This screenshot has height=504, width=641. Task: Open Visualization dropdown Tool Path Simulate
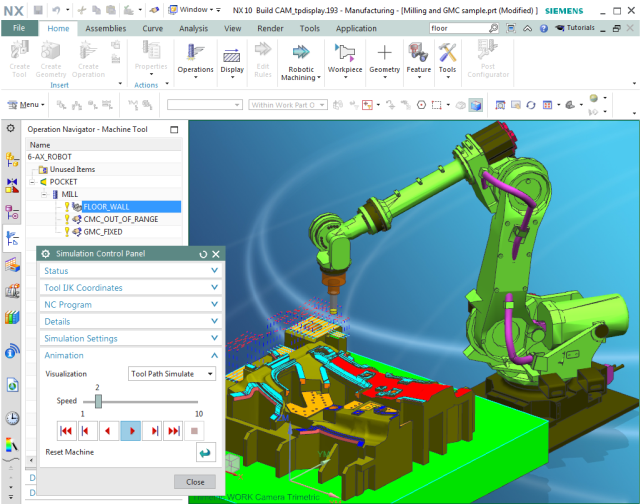[172, 374]
